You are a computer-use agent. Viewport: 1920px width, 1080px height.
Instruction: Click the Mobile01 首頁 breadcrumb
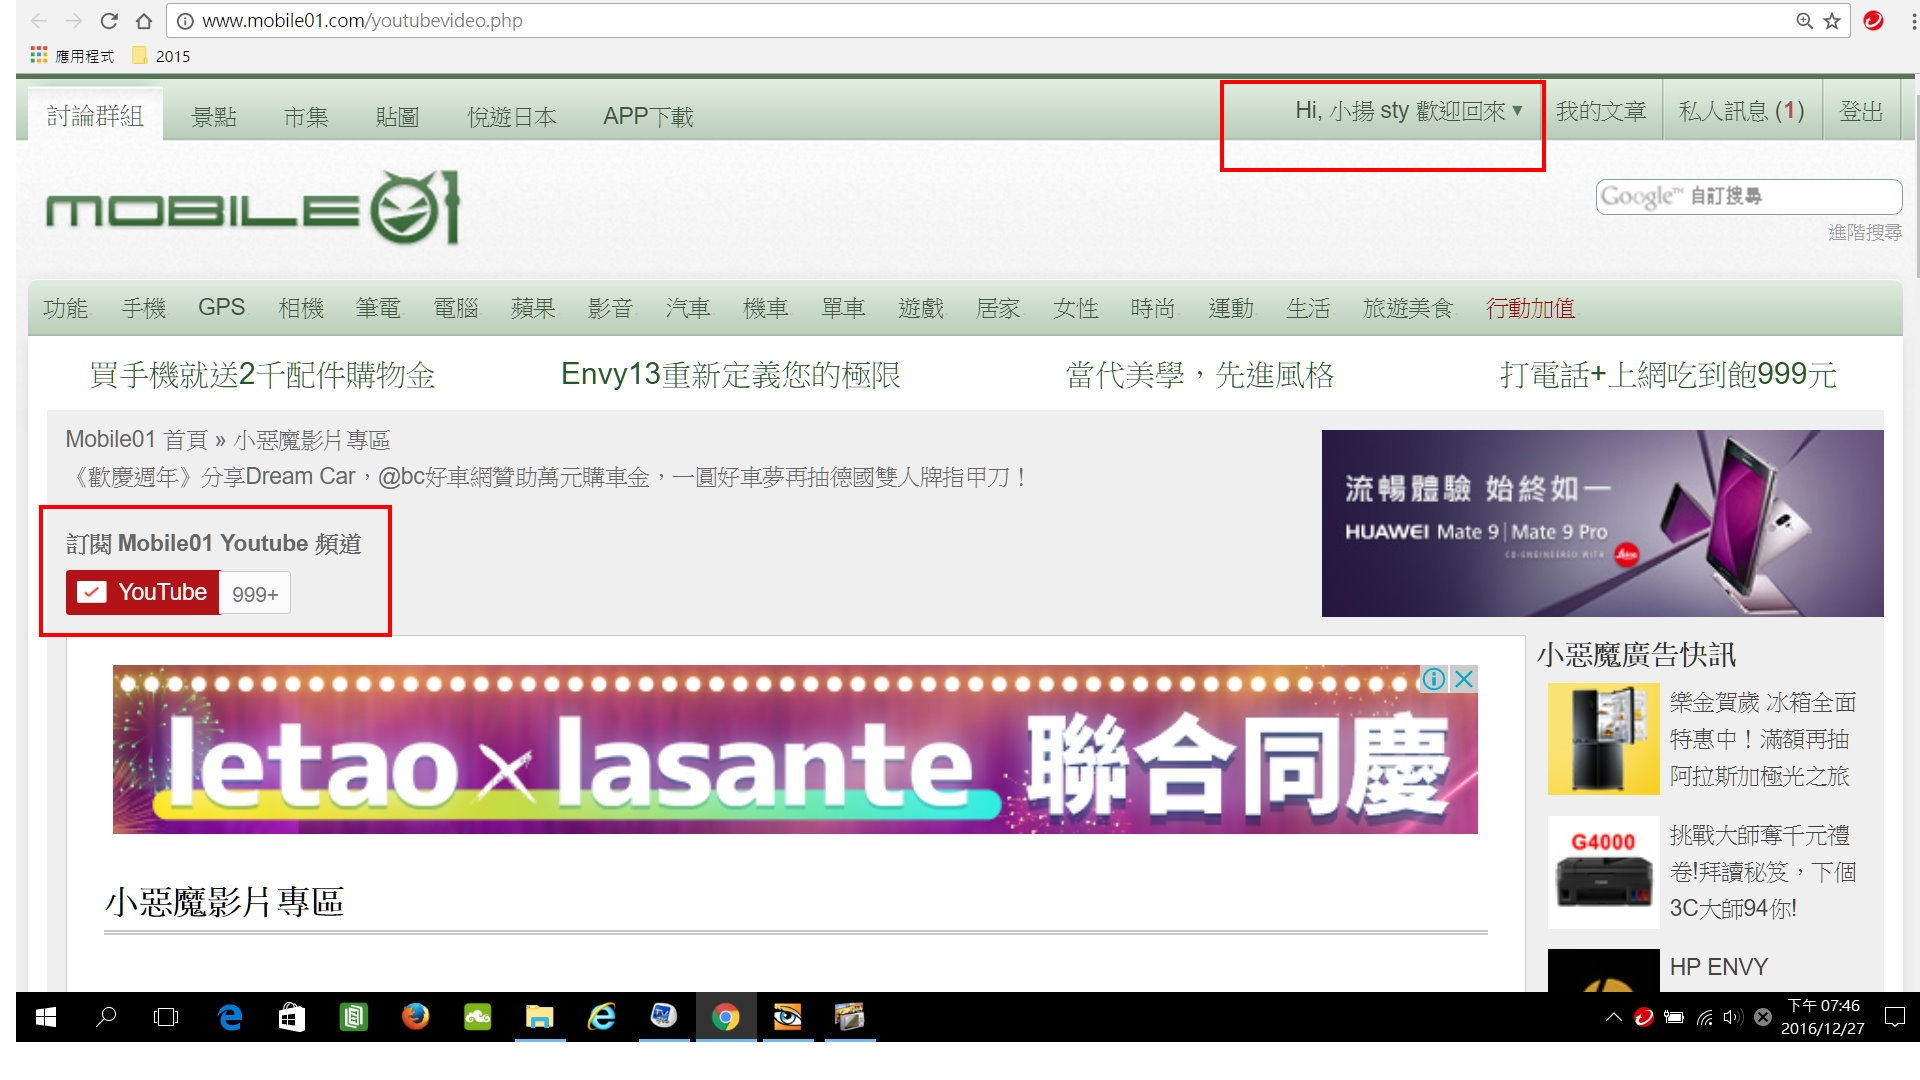(136, 440)
